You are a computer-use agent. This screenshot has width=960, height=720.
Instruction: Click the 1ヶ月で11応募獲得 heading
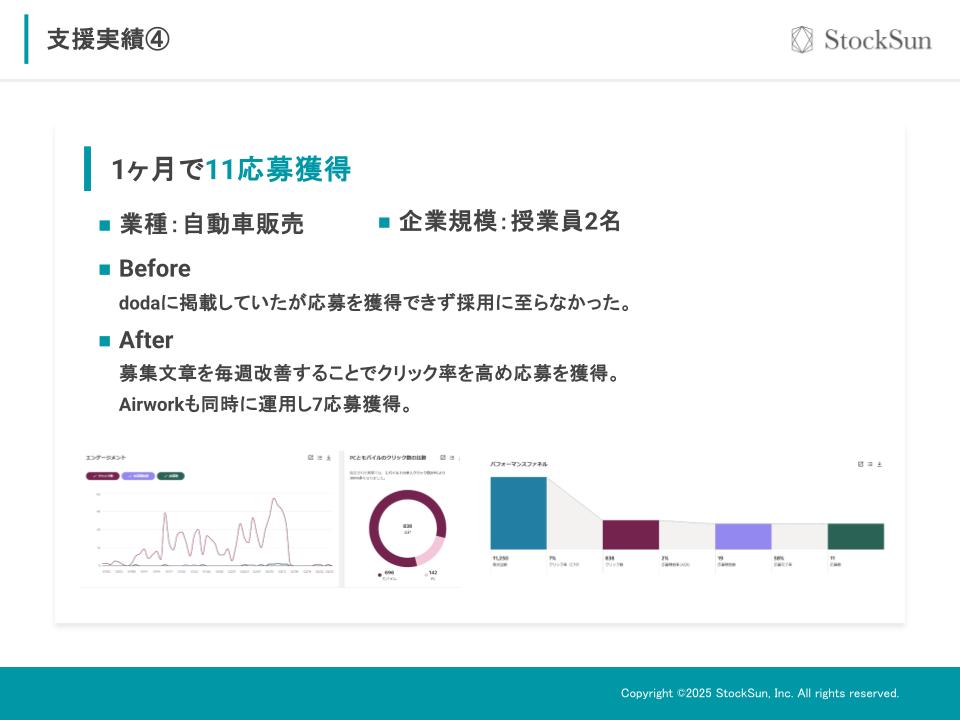(x=231, y=170)
